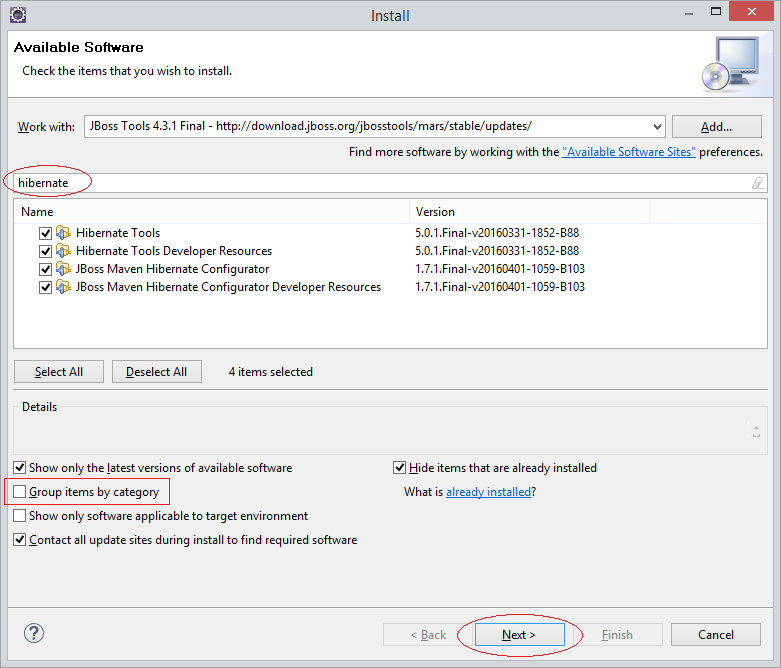Click the JBoss Maven Hibernate Configurator Developer Resources icon

tap(63, 287)
